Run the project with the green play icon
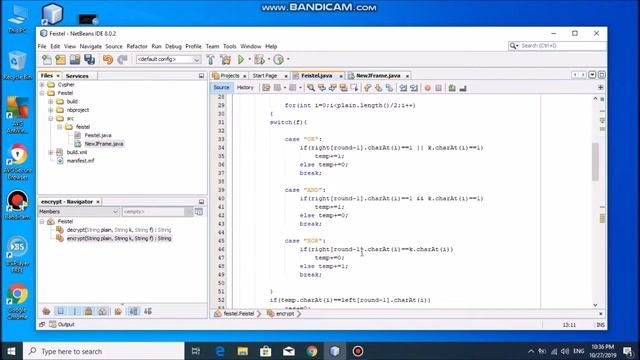 [241, 60]
